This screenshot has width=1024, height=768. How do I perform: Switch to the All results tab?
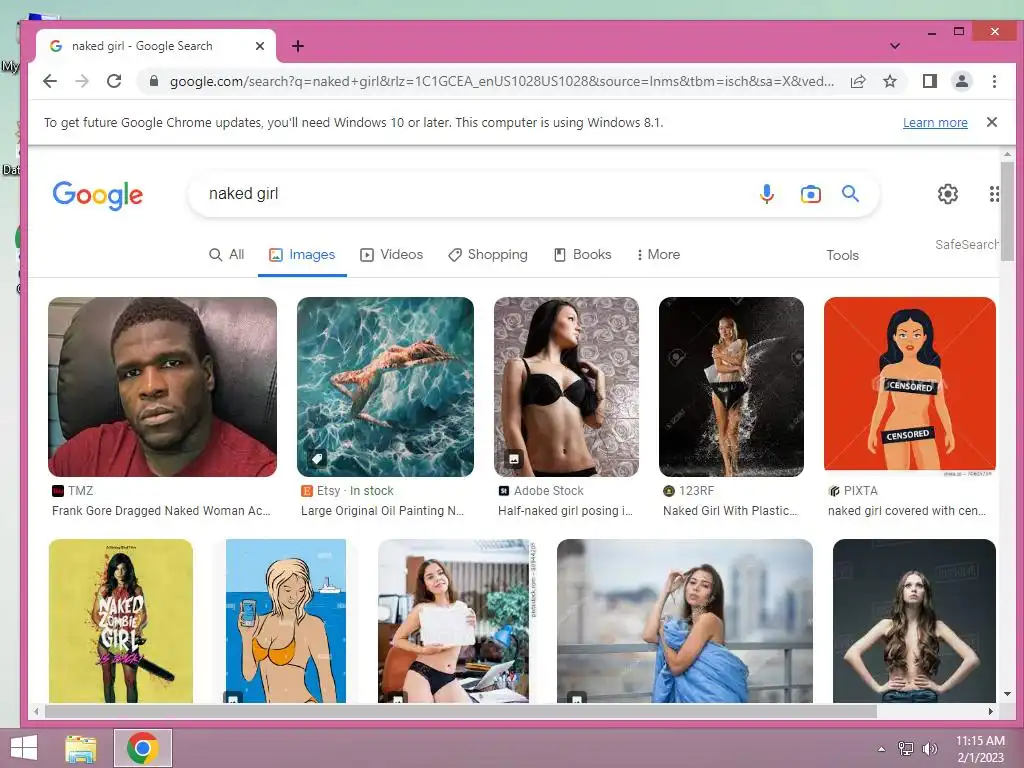(x=227, y=254)
